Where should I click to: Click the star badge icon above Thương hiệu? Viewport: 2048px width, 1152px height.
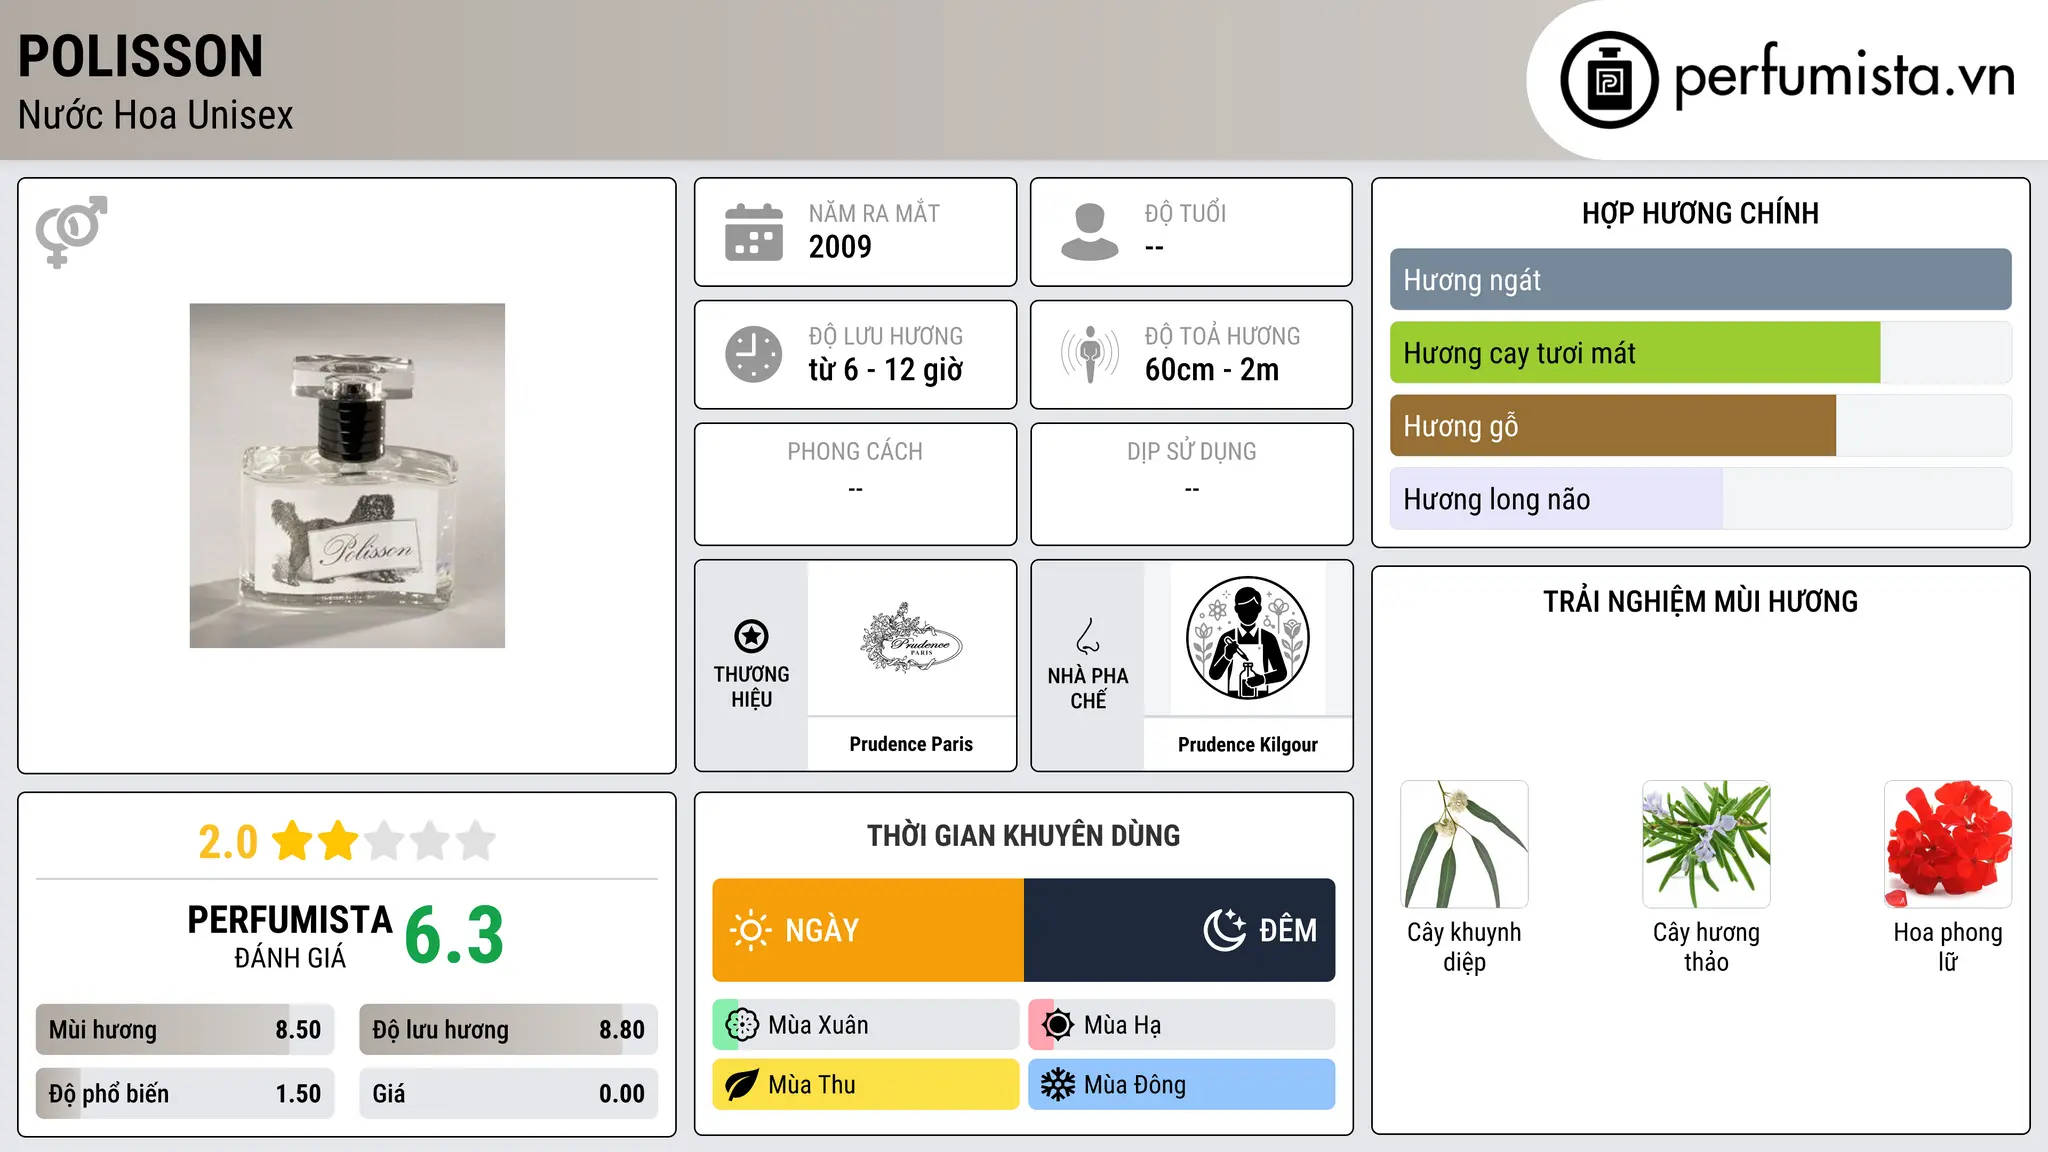coord(751,636)
